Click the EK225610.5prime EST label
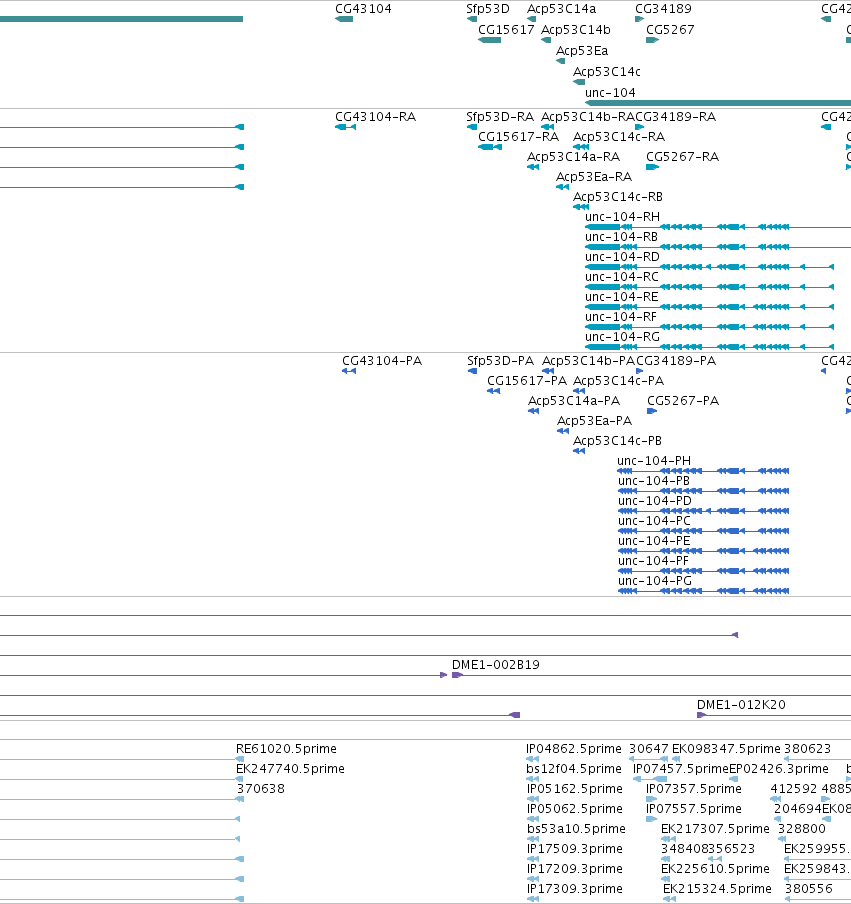 [x=715, y=868]
